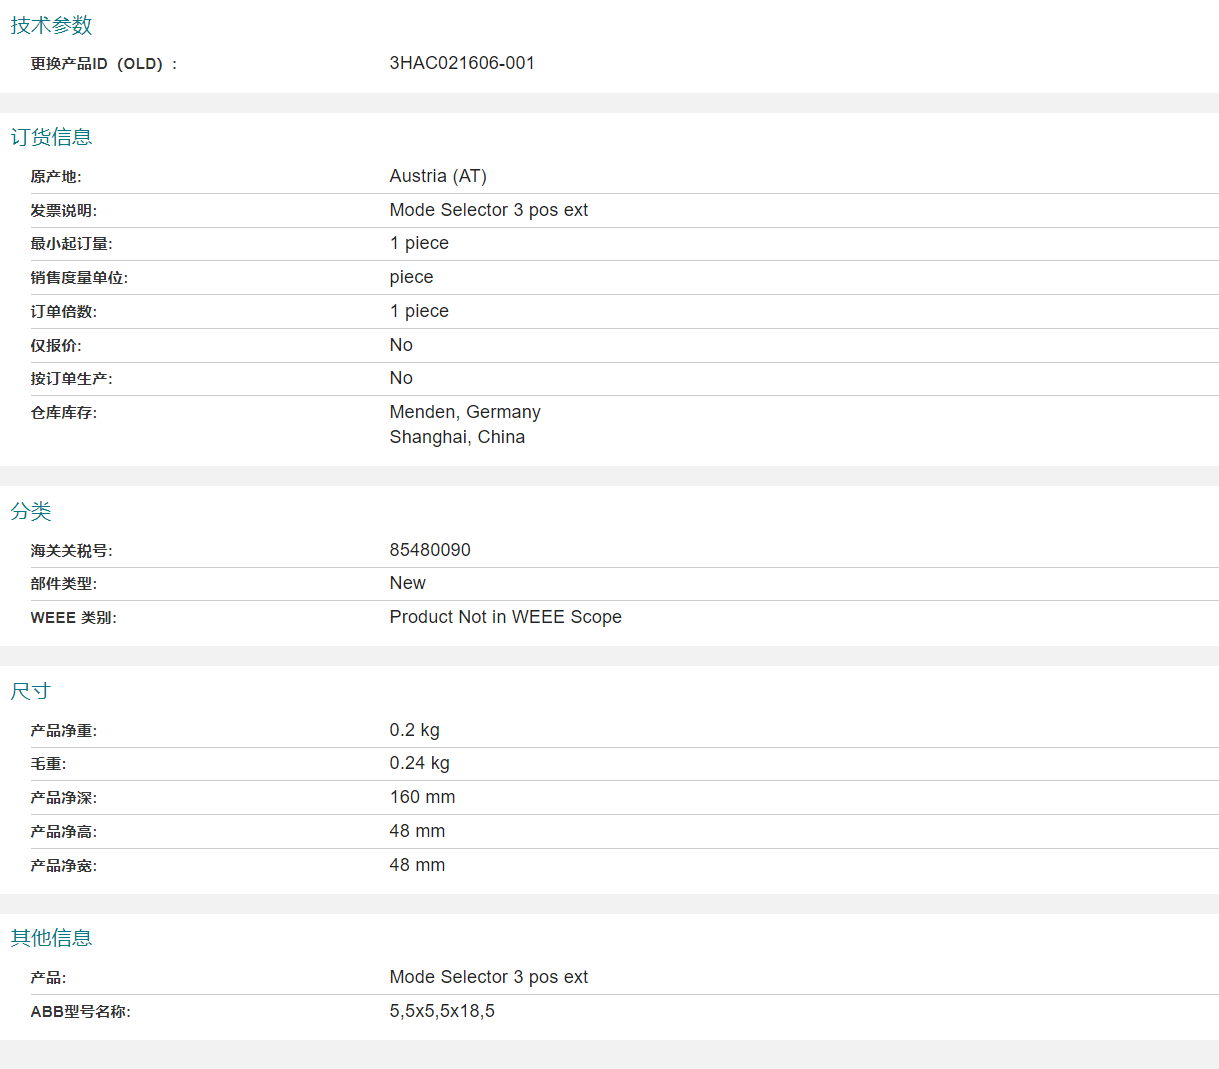The height and width of the screenshot is (1069, 1219).
Task: Click Mode Selector 3 pos ext in 发票说明 row
Action: point(488,210)
